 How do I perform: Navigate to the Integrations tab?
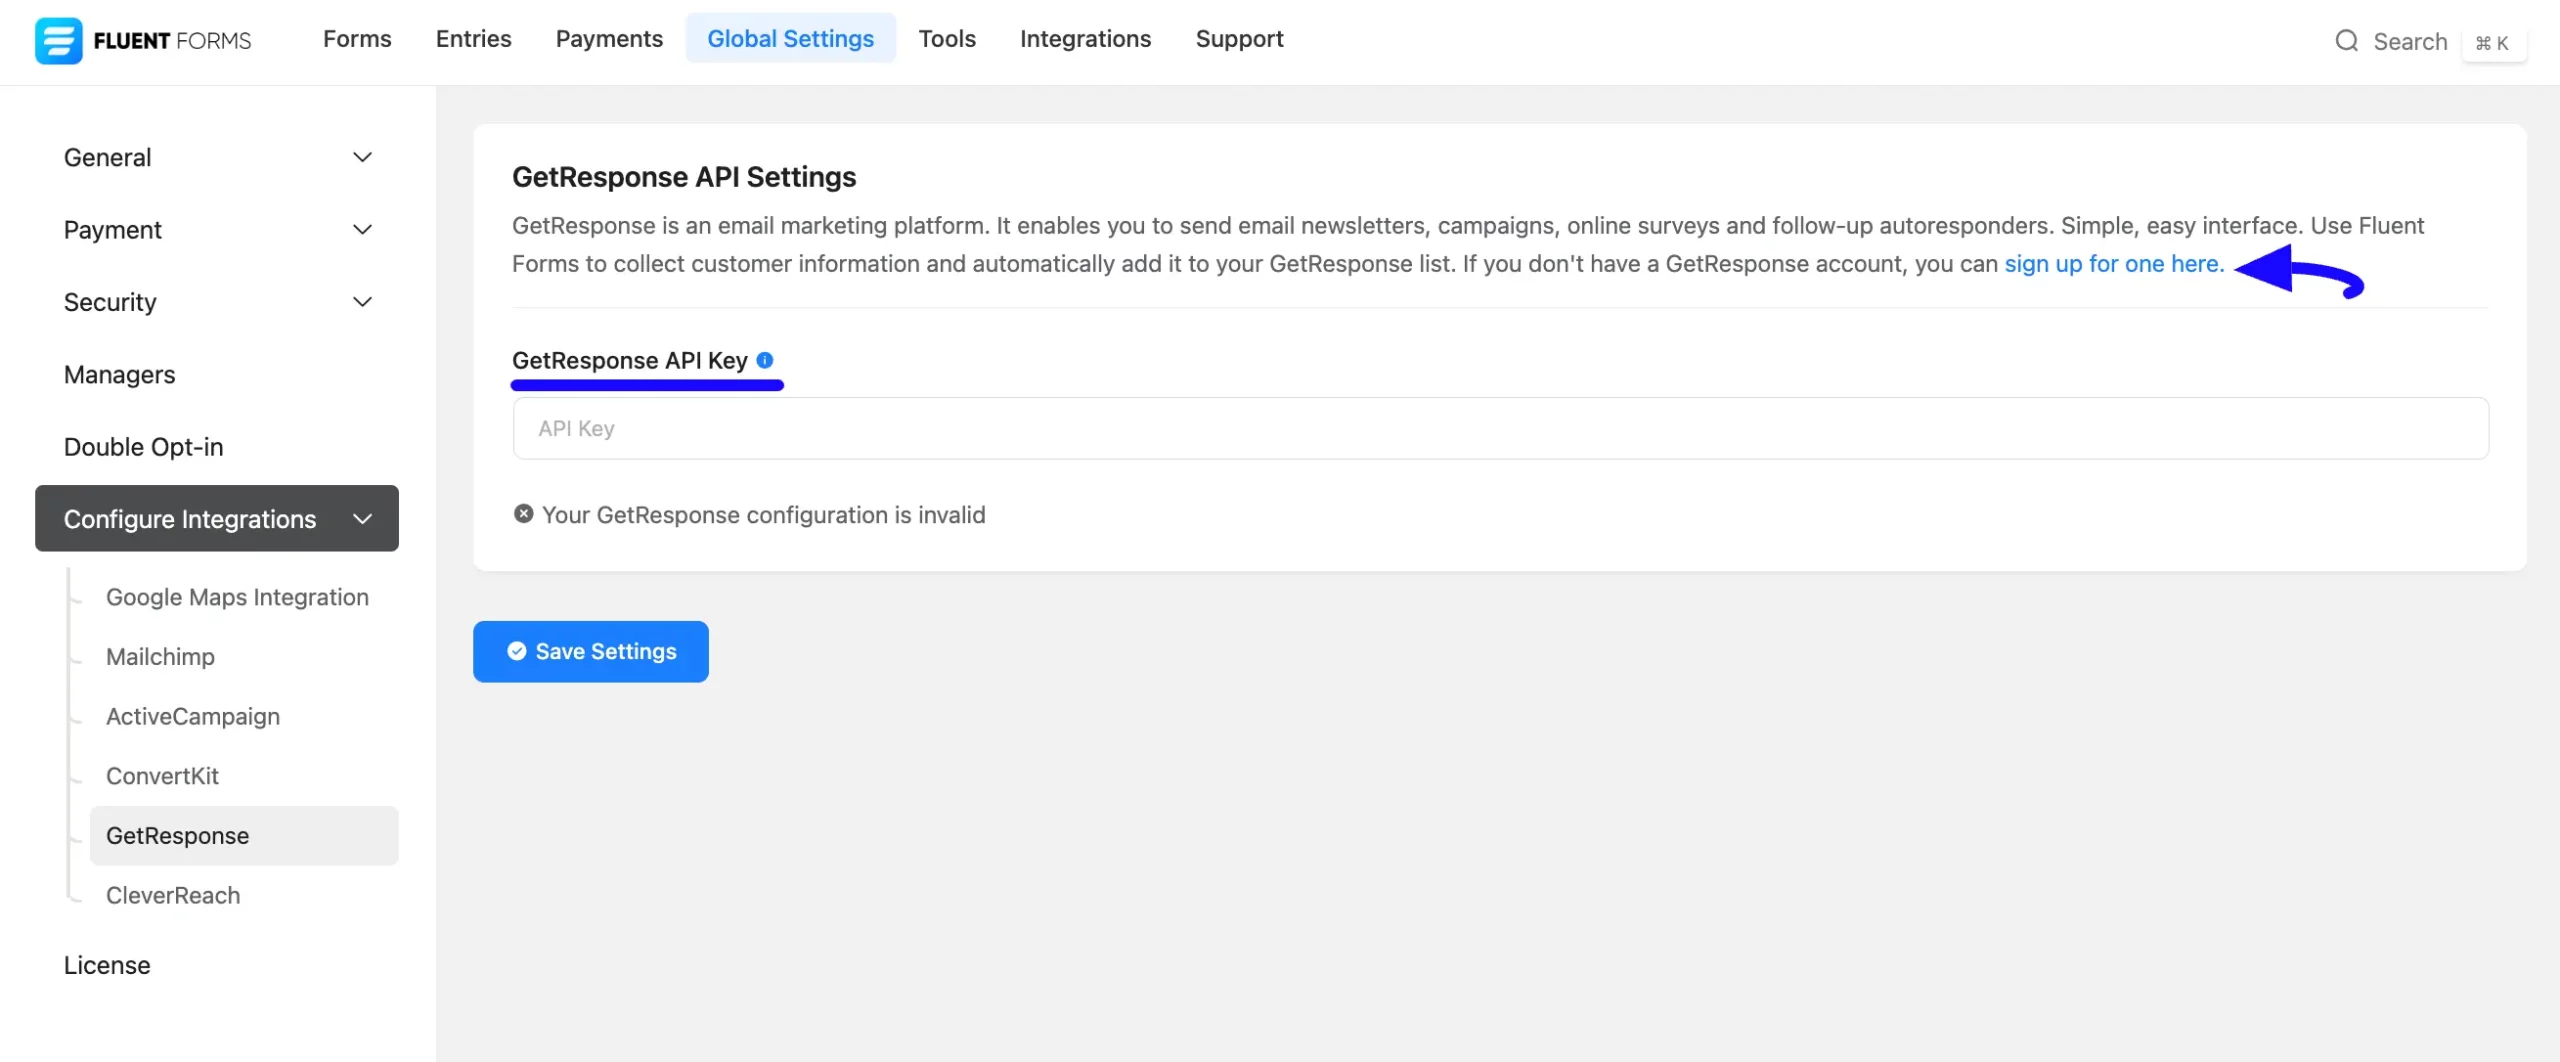pos(1085,38)
